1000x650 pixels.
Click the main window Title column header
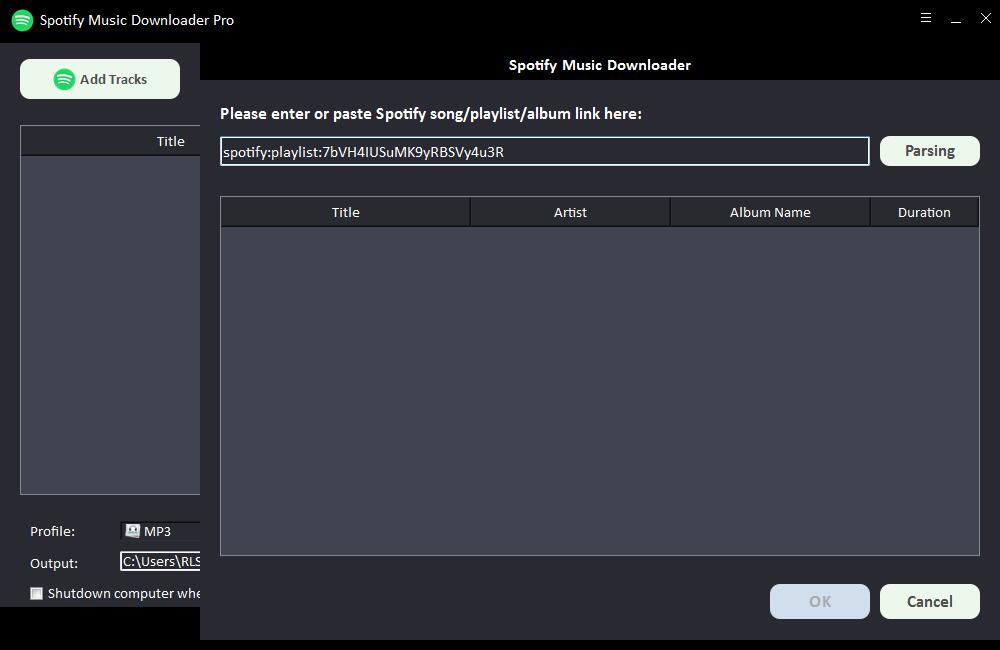pyautogui.click(x=170, y=141)
